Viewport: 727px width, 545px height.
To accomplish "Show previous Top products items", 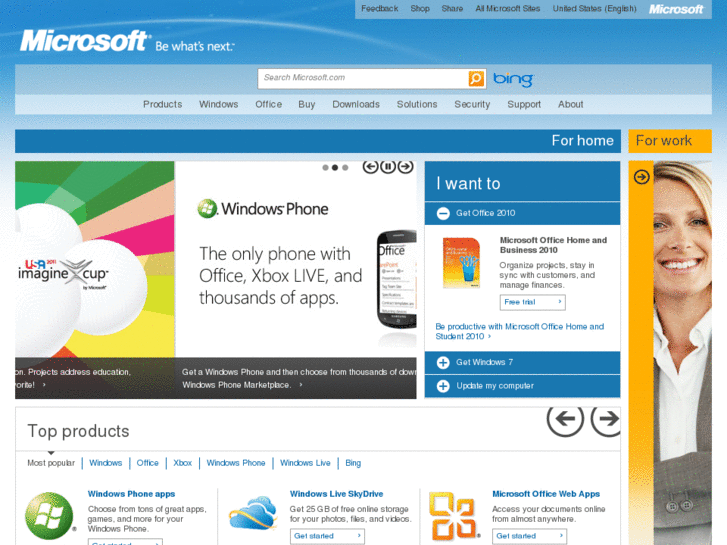I will click(565, 418).
